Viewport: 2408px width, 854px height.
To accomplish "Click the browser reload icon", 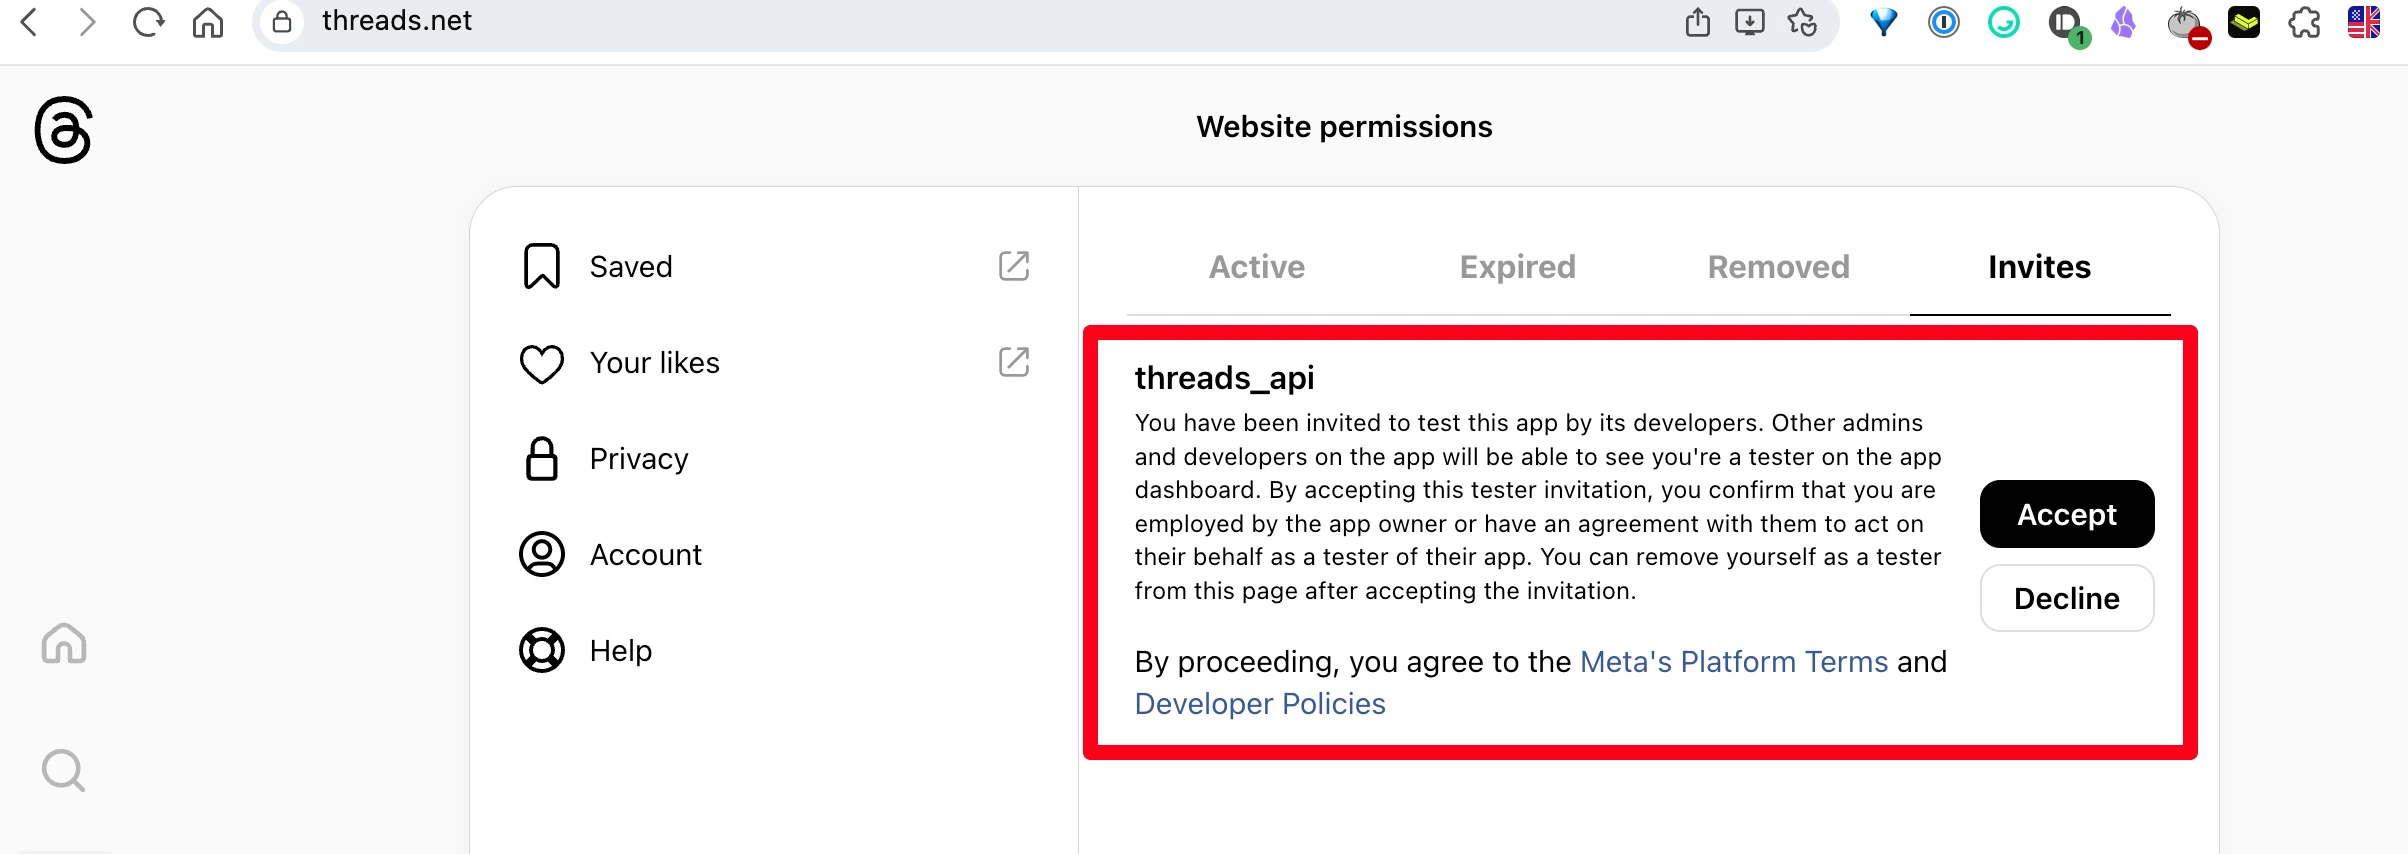I will coord(148,22).
